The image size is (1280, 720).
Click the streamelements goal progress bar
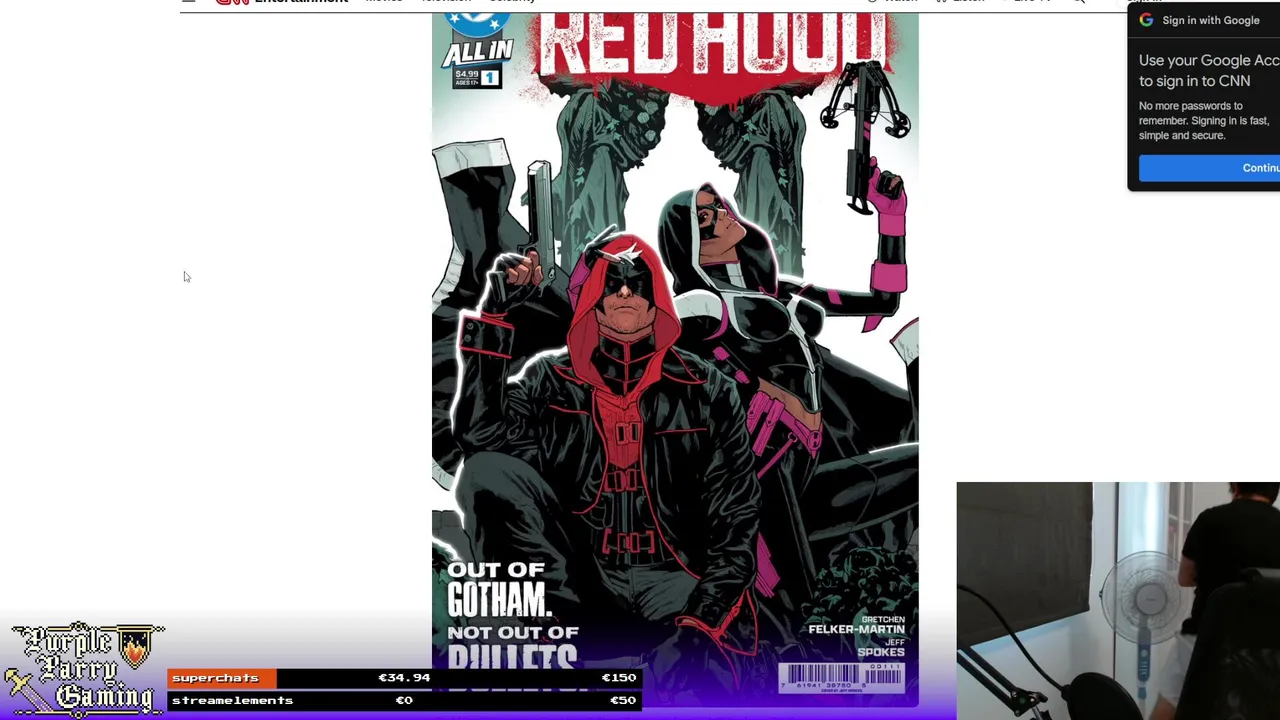click(404, 700)
